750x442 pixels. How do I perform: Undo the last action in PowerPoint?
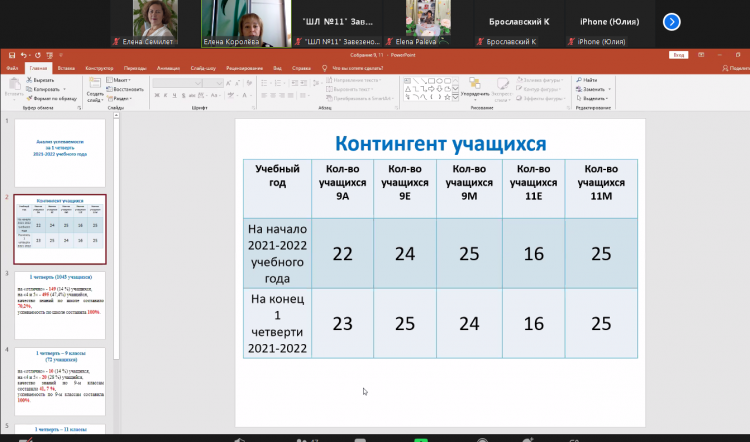23,55
